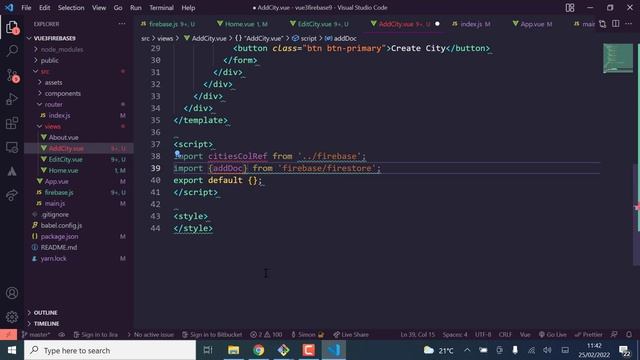Show errors and warnings count
The width and height of the screenshot is (640, 360).
[x=266, y=335]
